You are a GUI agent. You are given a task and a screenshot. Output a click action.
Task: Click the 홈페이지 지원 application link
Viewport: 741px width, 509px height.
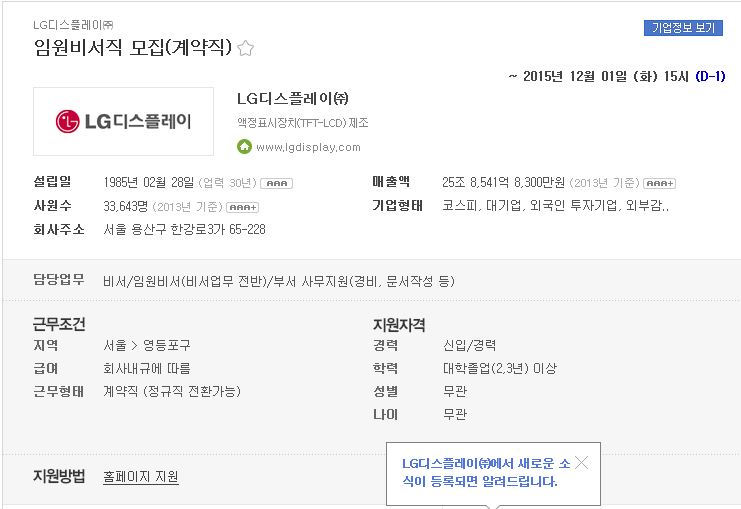pyautogui.click(x=141, y=476)
